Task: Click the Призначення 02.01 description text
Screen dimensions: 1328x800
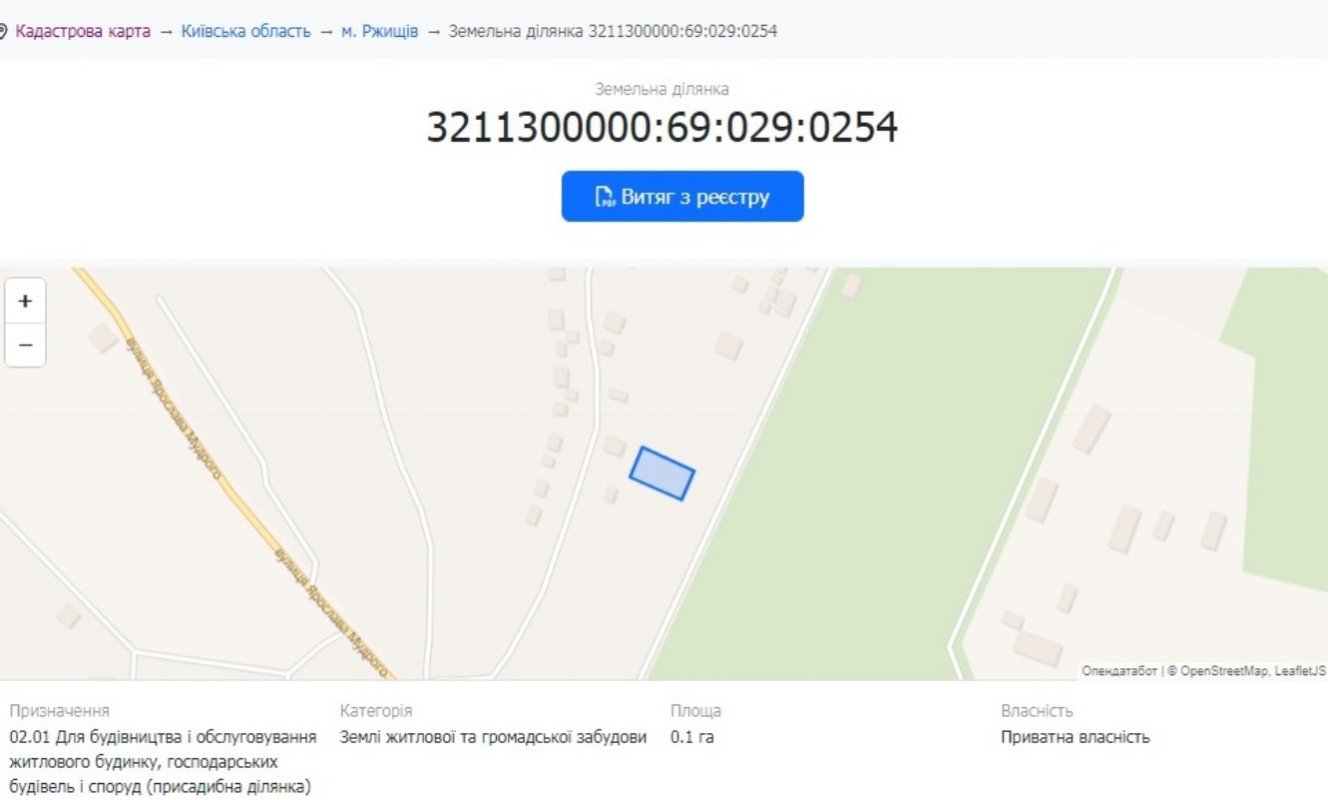Action: coord(163,761)
